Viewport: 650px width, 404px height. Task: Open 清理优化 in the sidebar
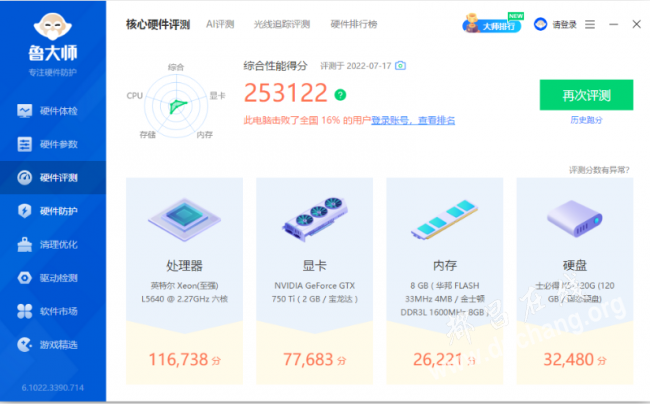[53, 244]
